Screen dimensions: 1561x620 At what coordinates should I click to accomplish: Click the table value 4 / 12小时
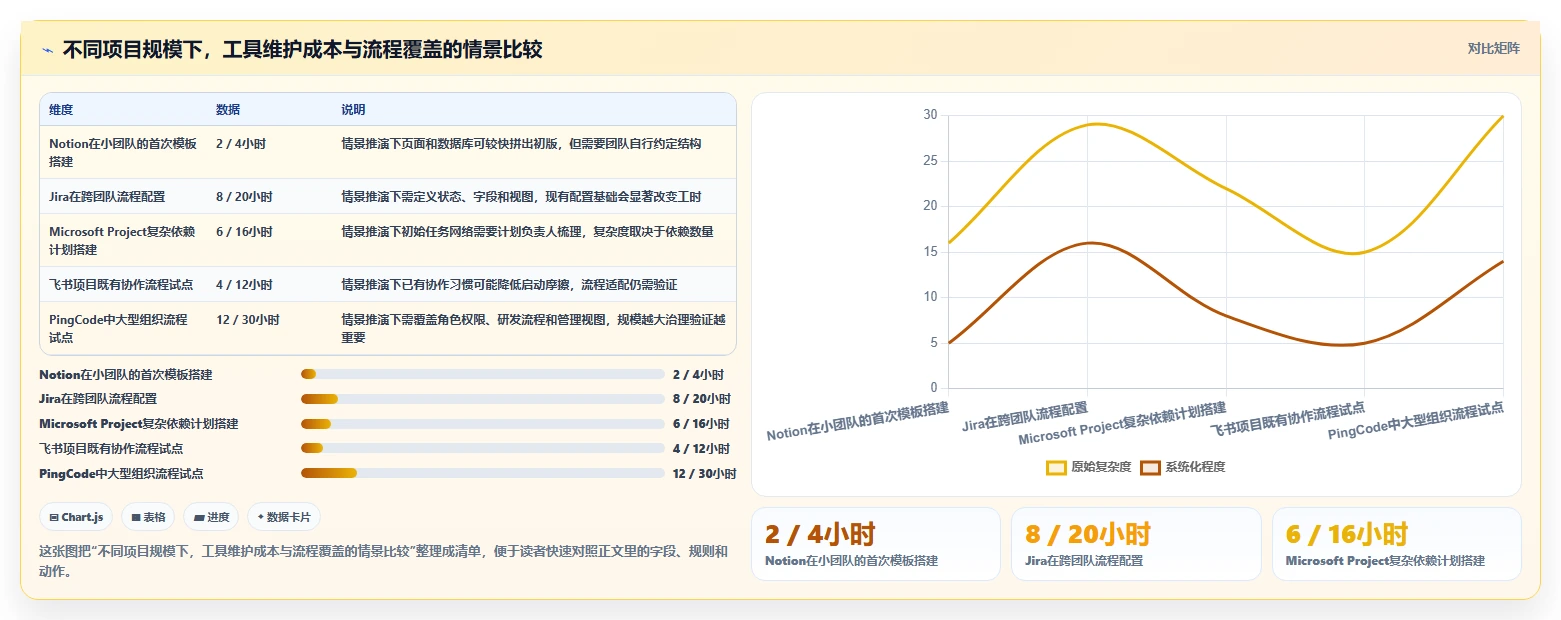click(244, 285)
